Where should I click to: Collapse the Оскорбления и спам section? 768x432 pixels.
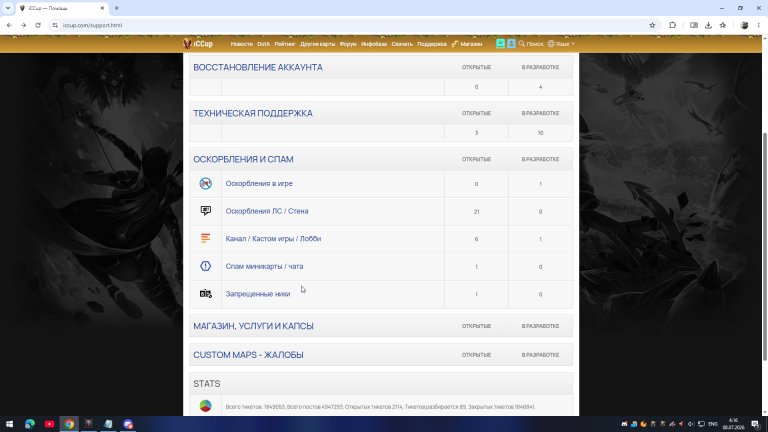(x=243, y=160)
